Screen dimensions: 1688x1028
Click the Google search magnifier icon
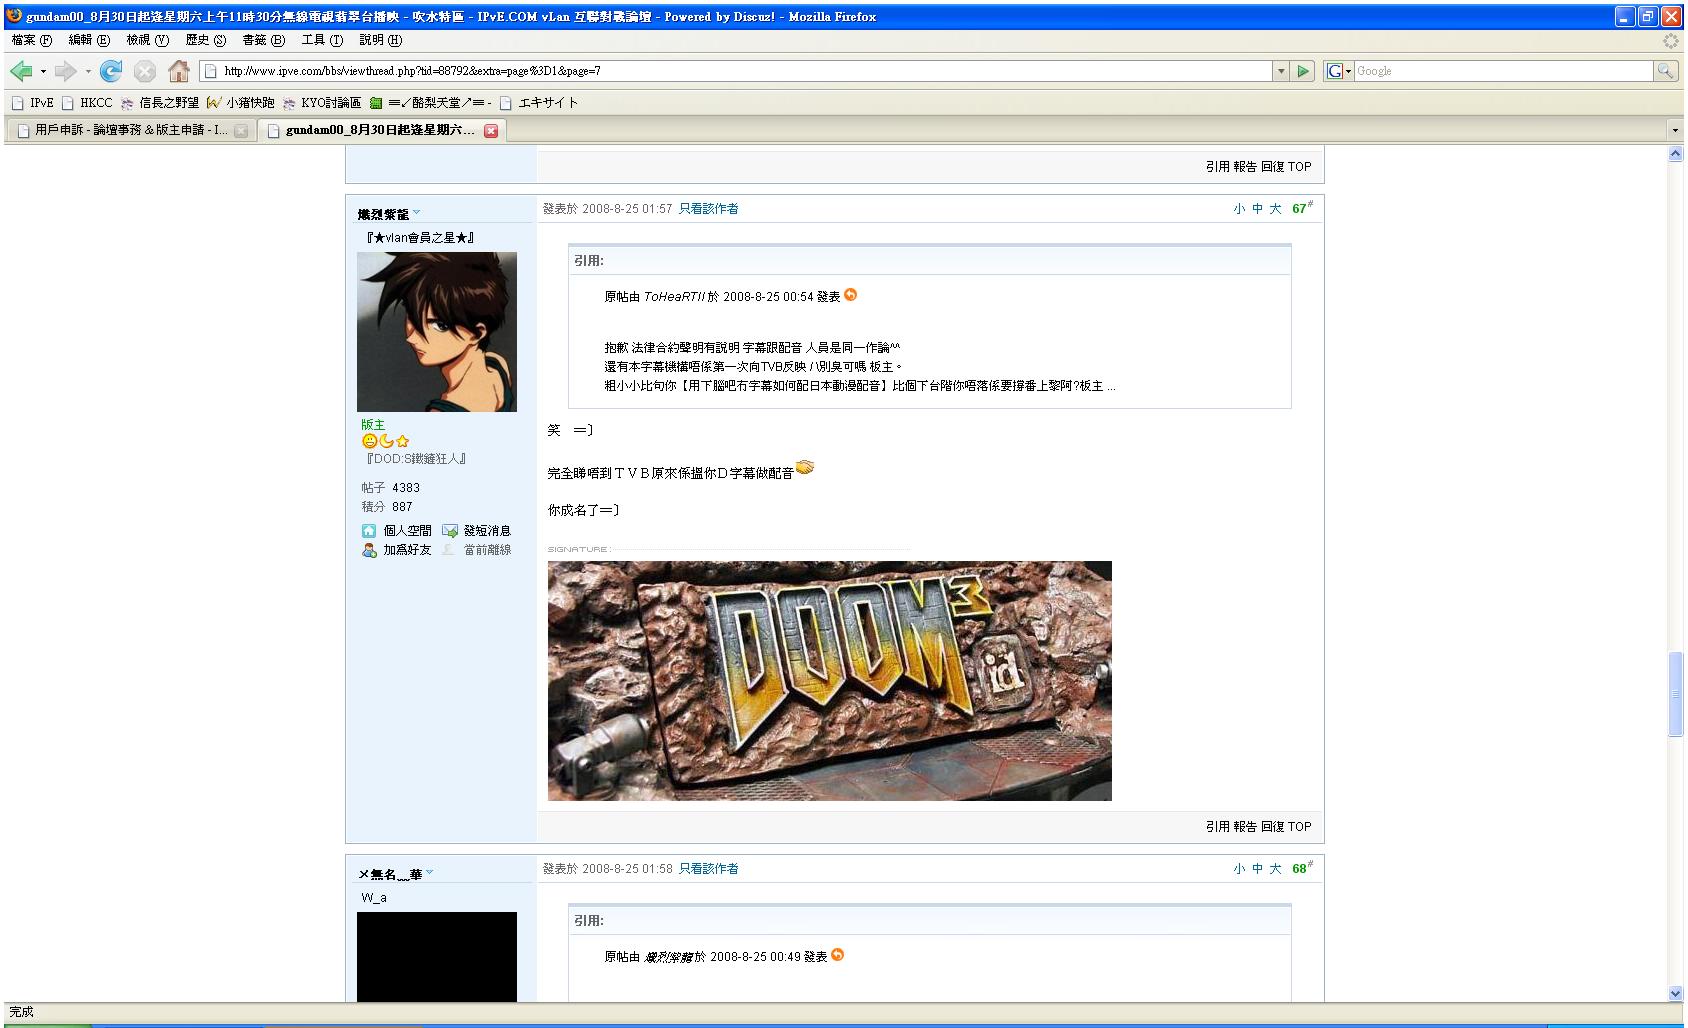(1664, 71)
